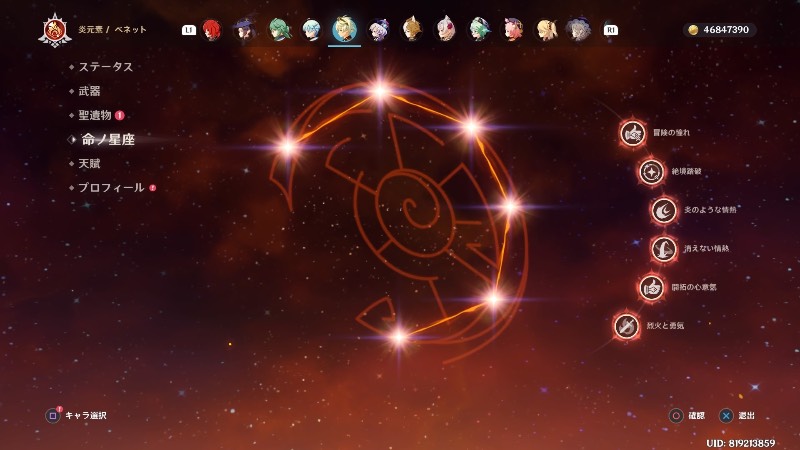Switch to the purple witch-hat character avatar
The image size is (800, 450).
click(244, 30)
